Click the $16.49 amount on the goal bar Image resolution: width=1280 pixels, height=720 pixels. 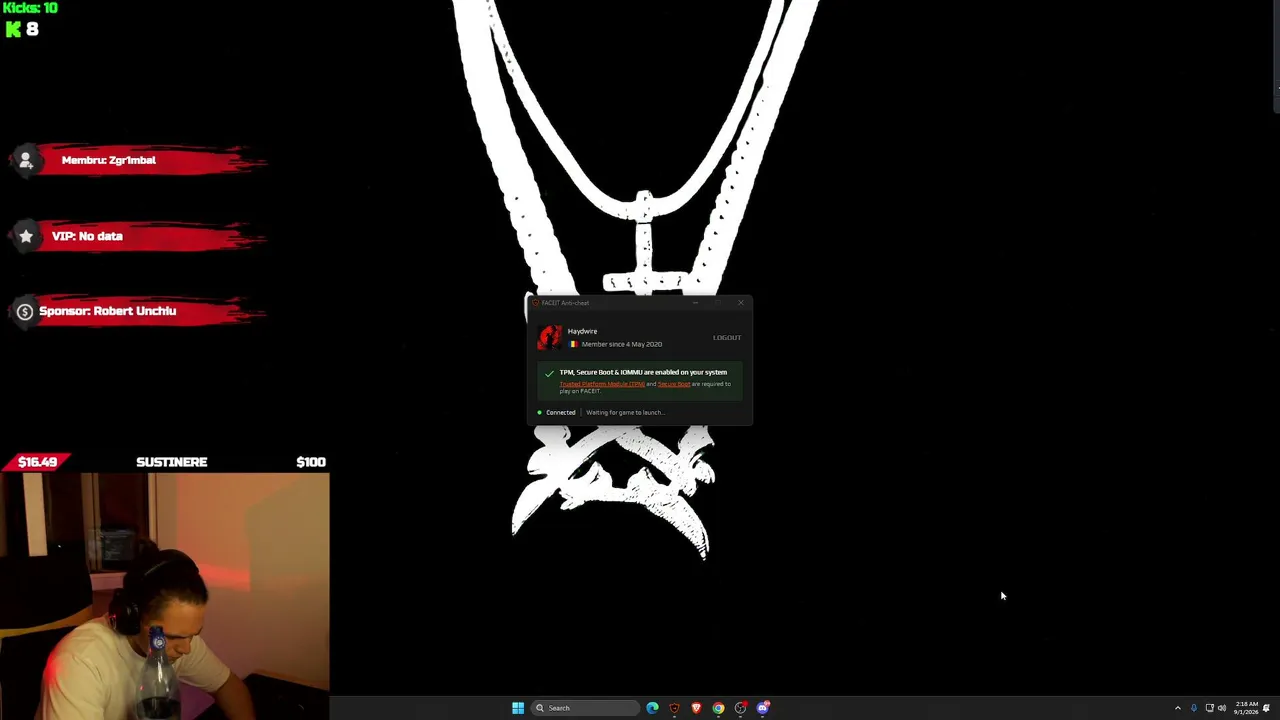(37, 462)
